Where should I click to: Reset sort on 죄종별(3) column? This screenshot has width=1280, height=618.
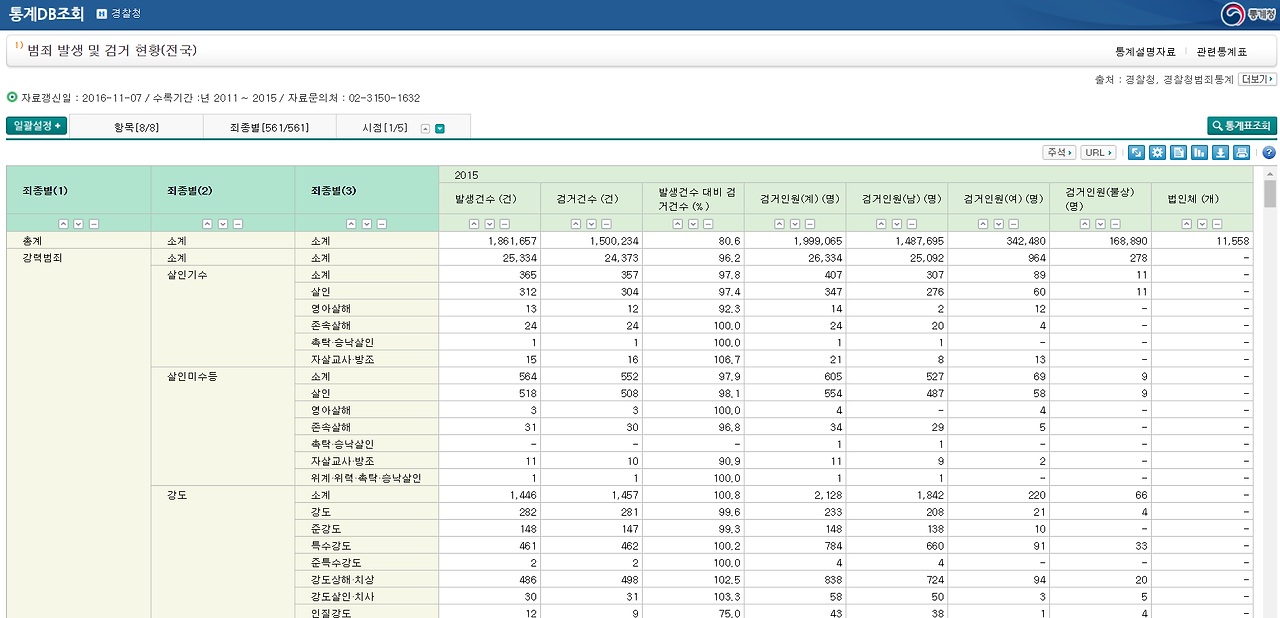381,224
